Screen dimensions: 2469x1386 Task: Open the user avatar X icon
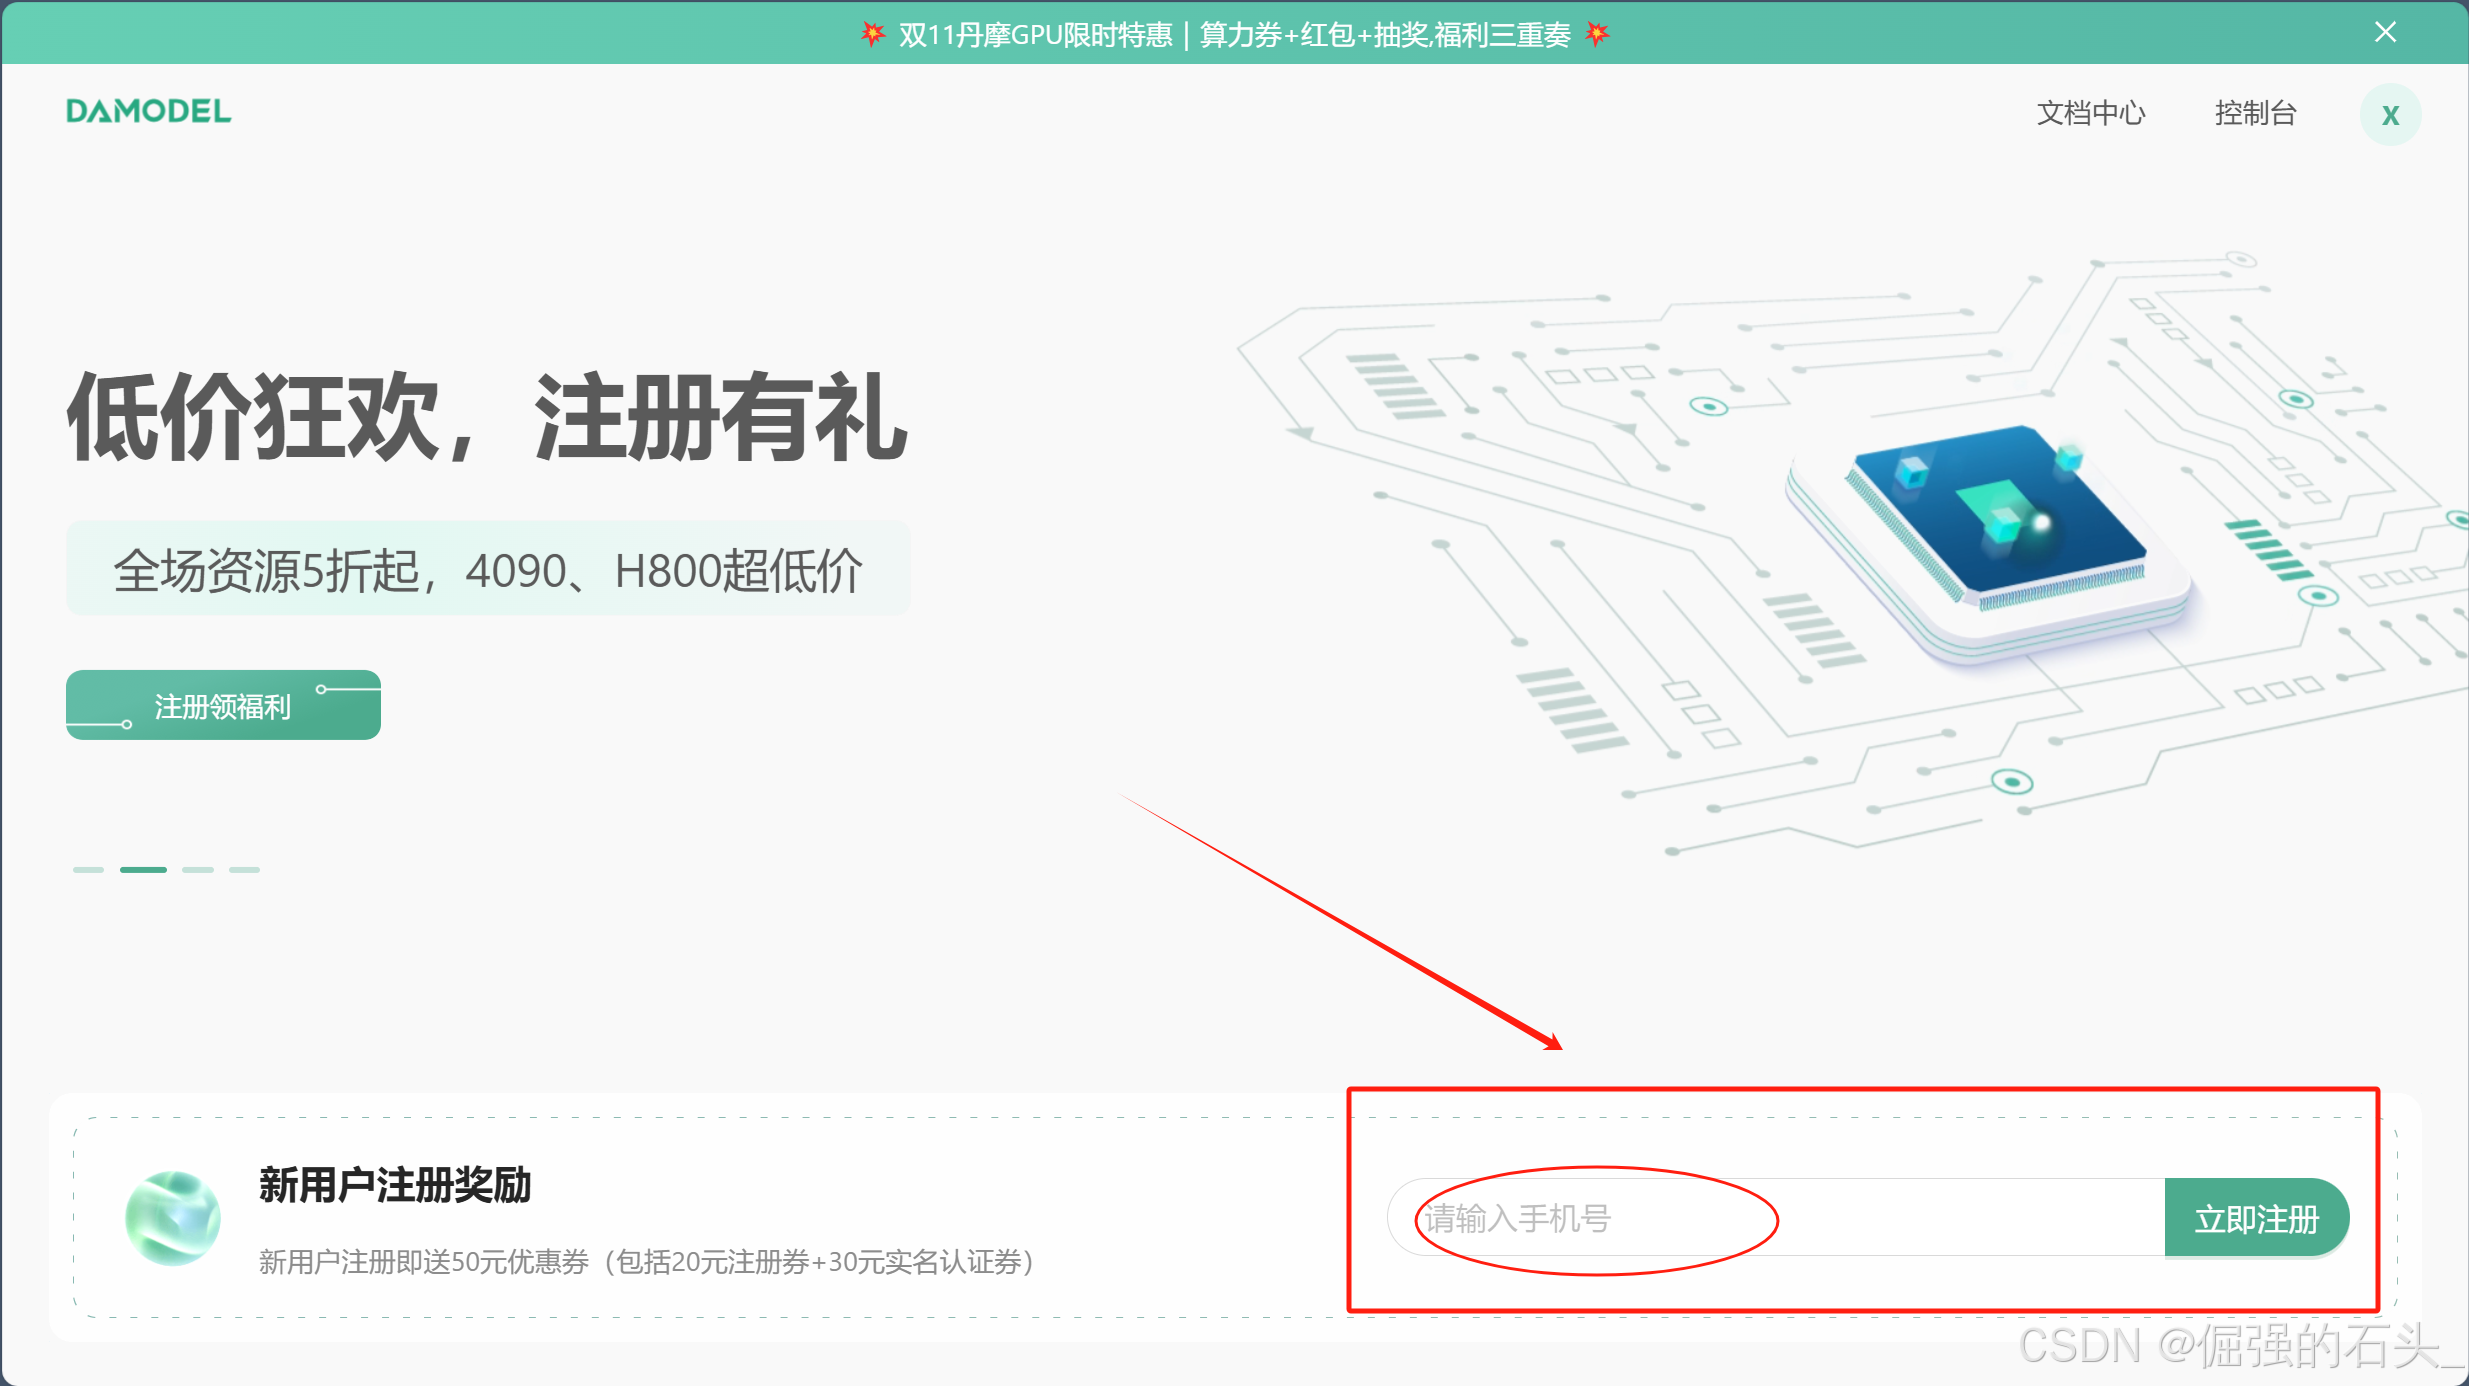click(2390, 115)
